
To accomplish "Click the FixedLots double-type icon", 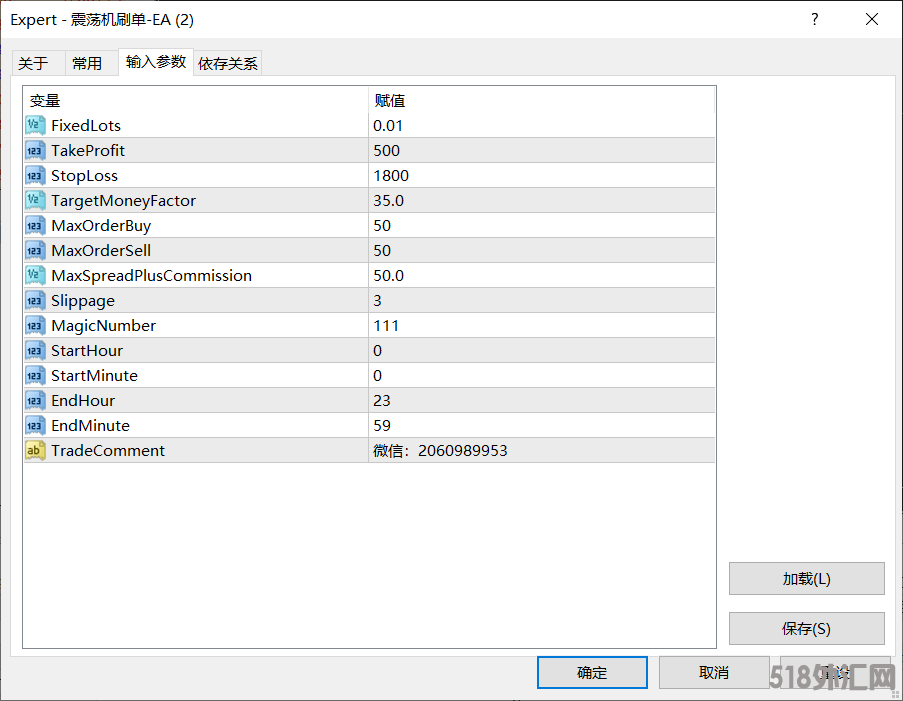I will pyautogui.click(x=35, y=125).
